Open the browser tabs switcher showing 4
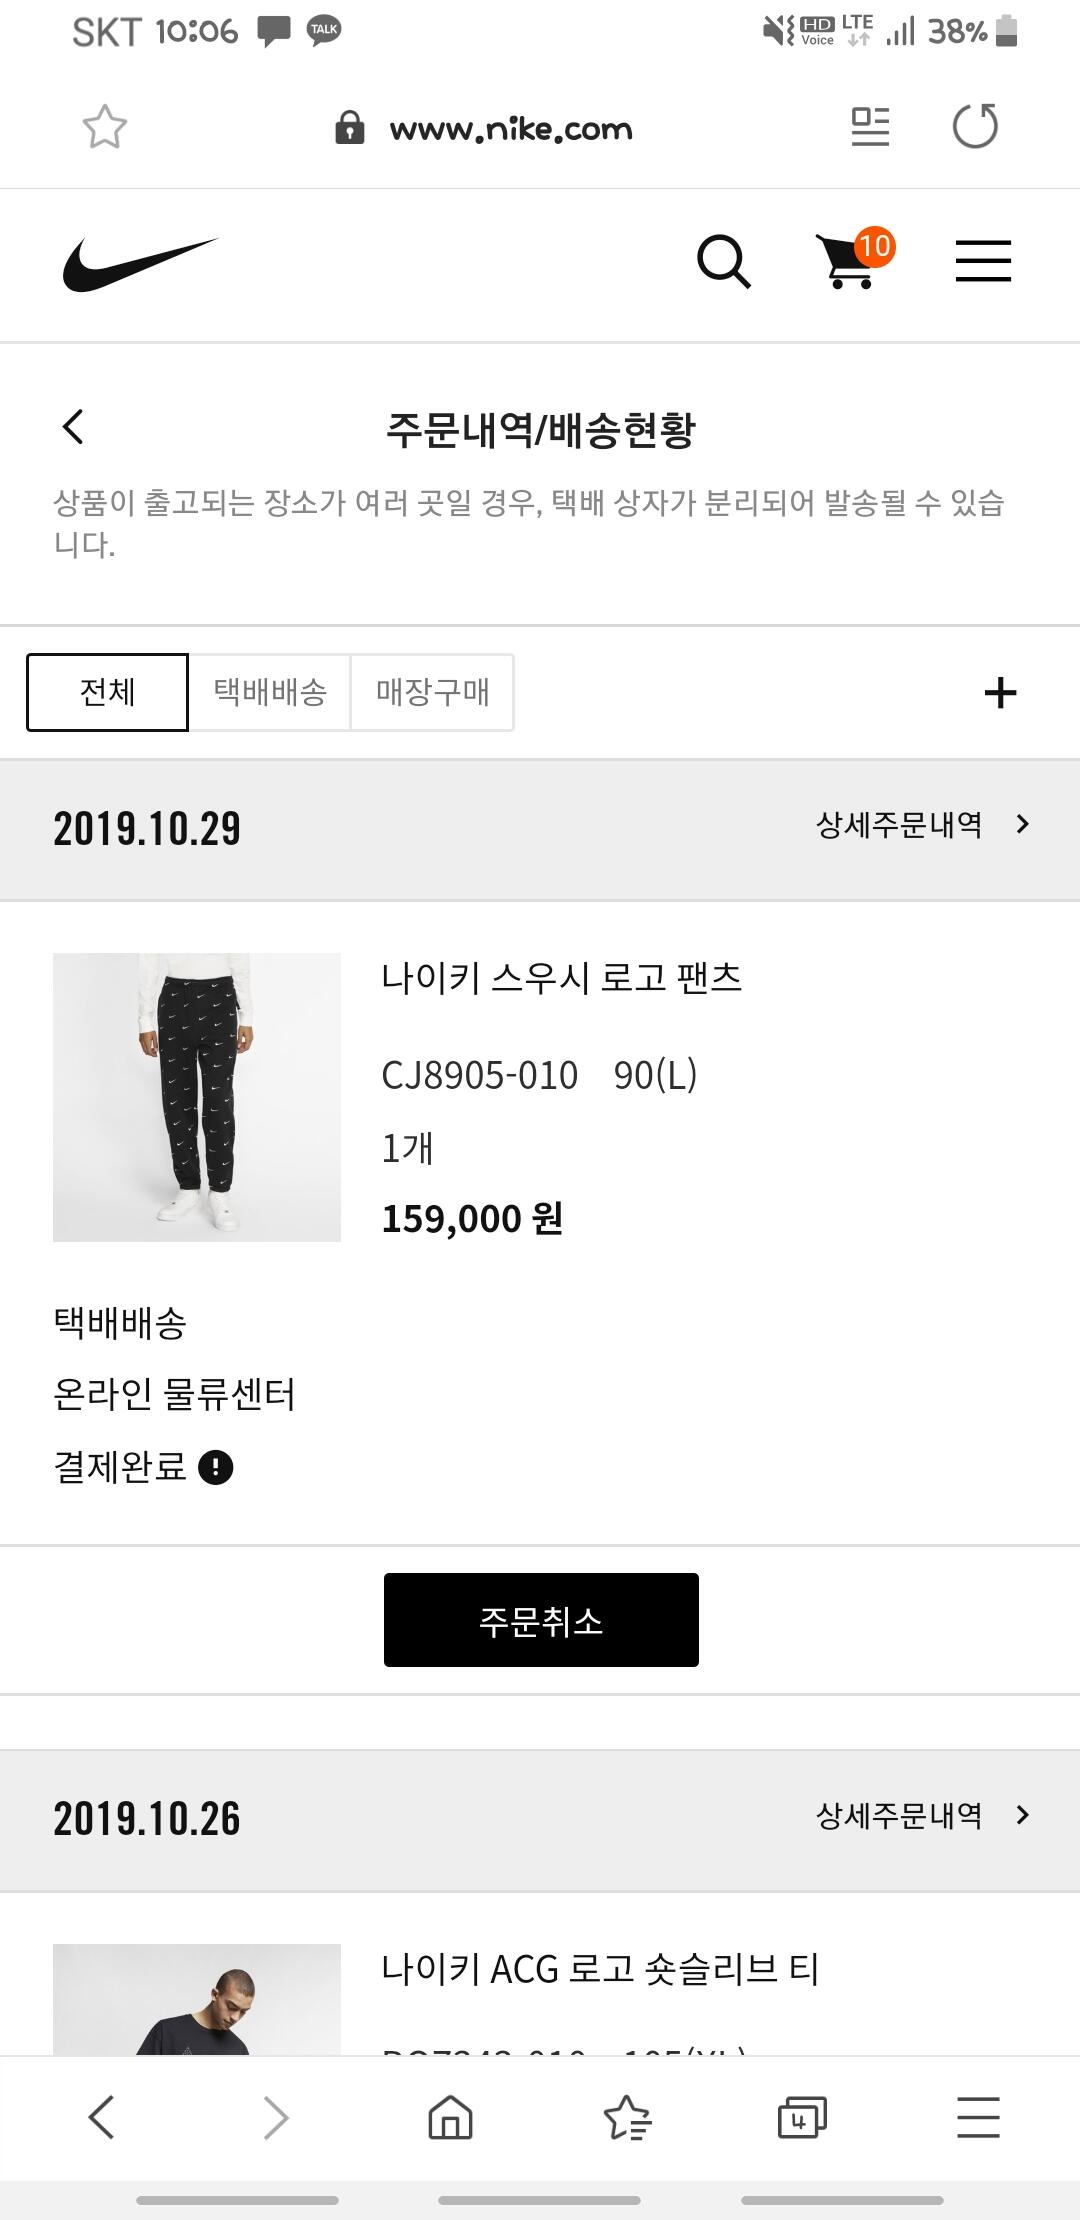The width and height of the screenshot is (1080, 2220). [x=802, y=2117]
